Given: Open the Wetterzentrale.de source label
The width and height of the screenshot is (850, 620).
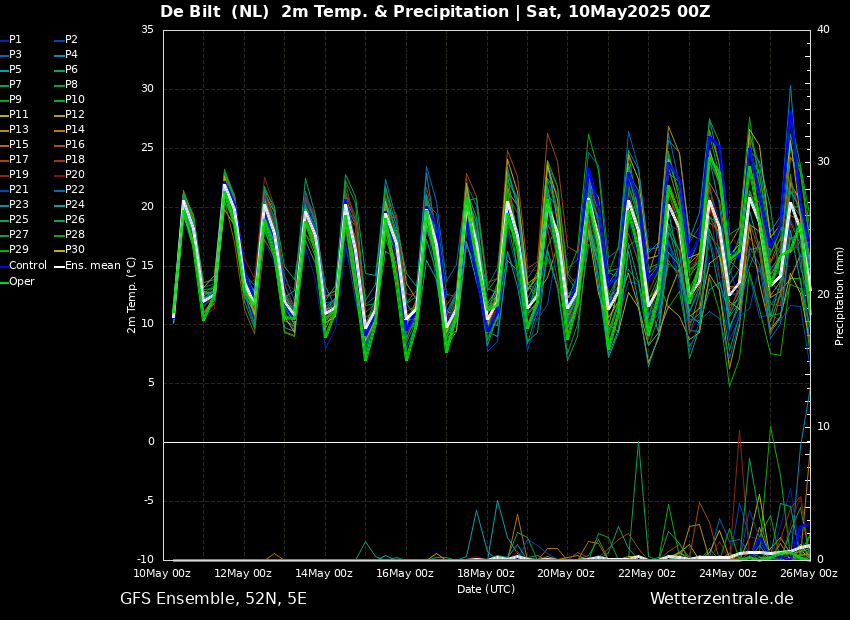Looking at the screenshot, I should tap(722, 599).
